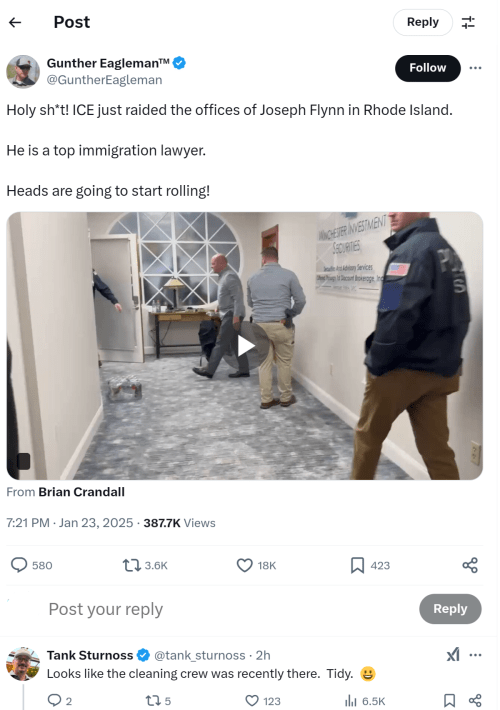This screenshot has height=710, width=500.
Task: Repost Tank Sturnoss's reply
Action: 152,700
